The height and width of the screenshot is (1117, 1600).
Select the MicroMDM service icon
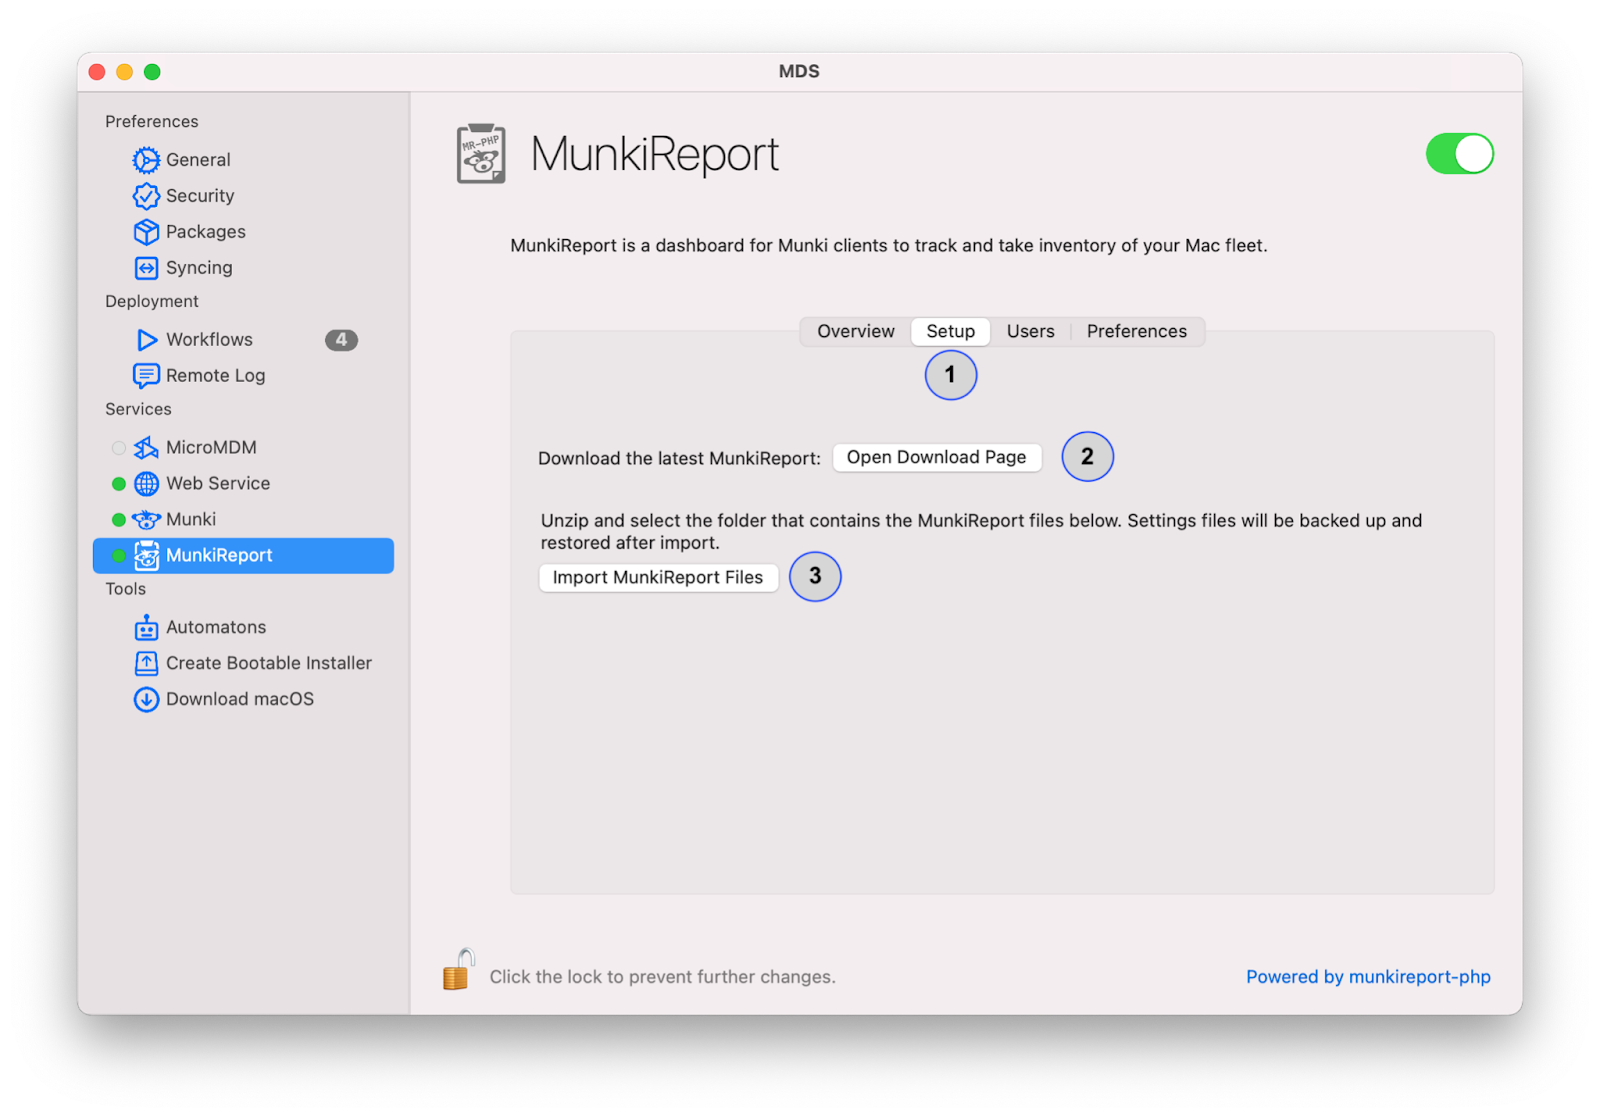[x=146, y=448]
